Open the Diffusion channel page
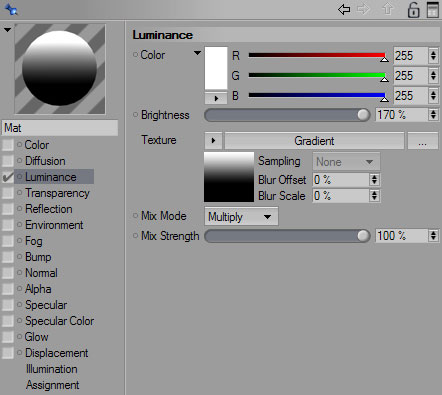The height and width of the screenshot is (395, 442). (x=45, y=161)
